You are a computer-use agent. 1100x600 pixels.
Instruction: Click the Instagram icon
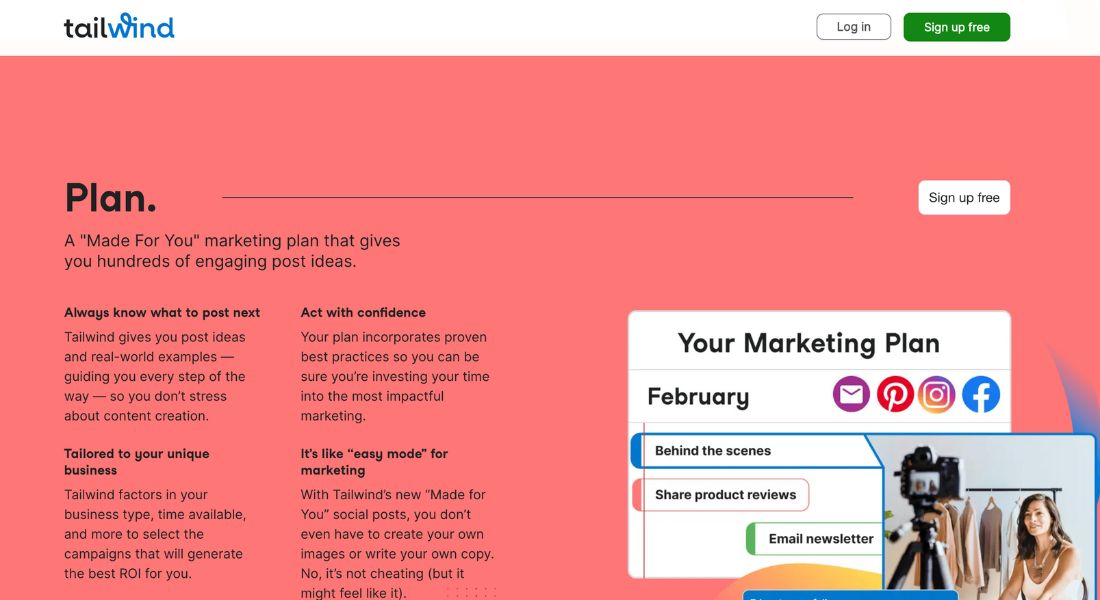[937, 394]
